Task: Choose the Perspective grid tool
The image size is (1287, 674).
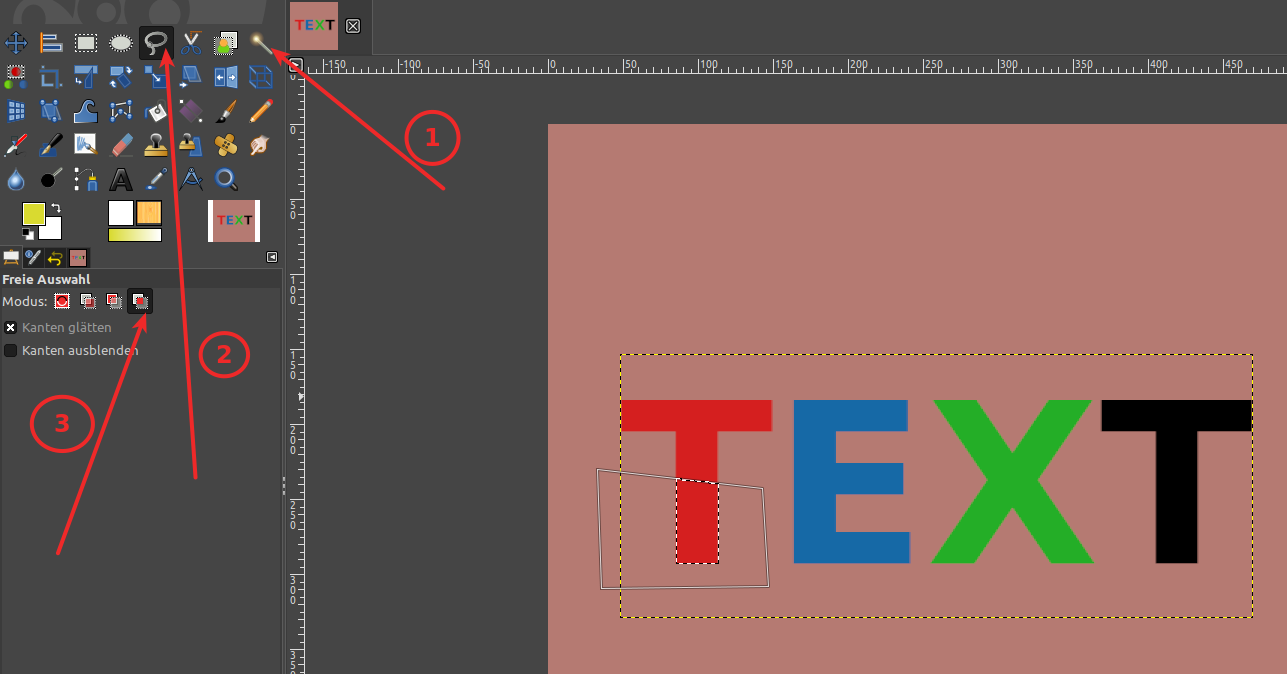Action: pos(16,111)
